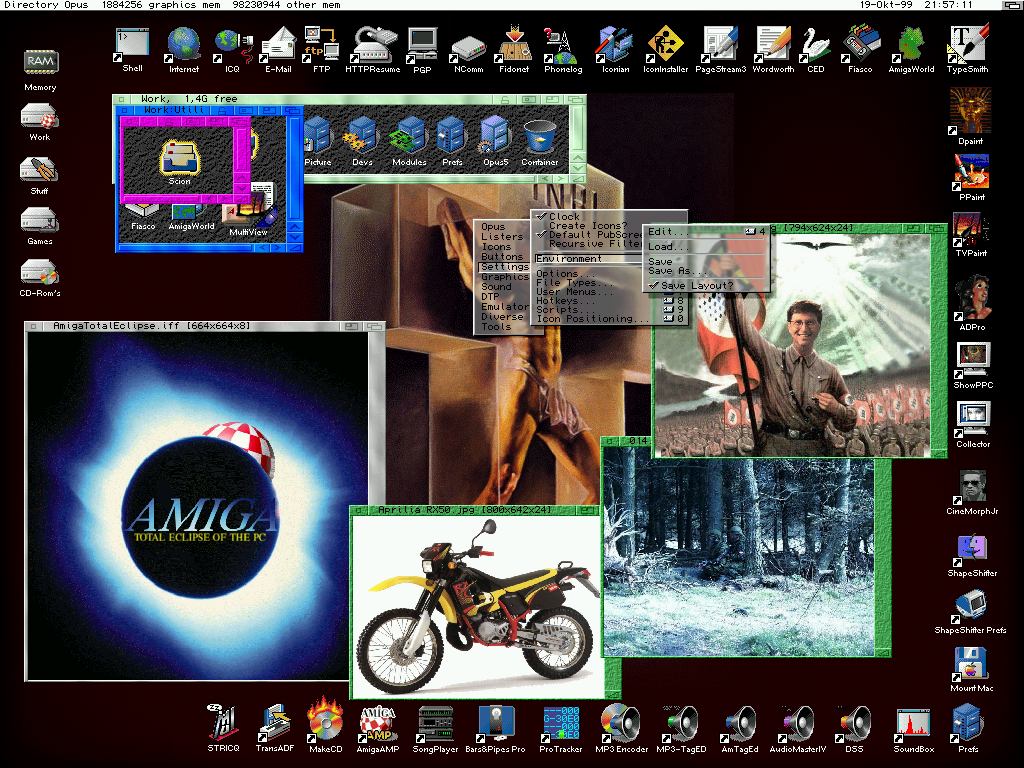Select Graphics in the Opus menu list
The width and height of the screenshot is (1024, 768).
pyautogui.click(x=504, y=277)
